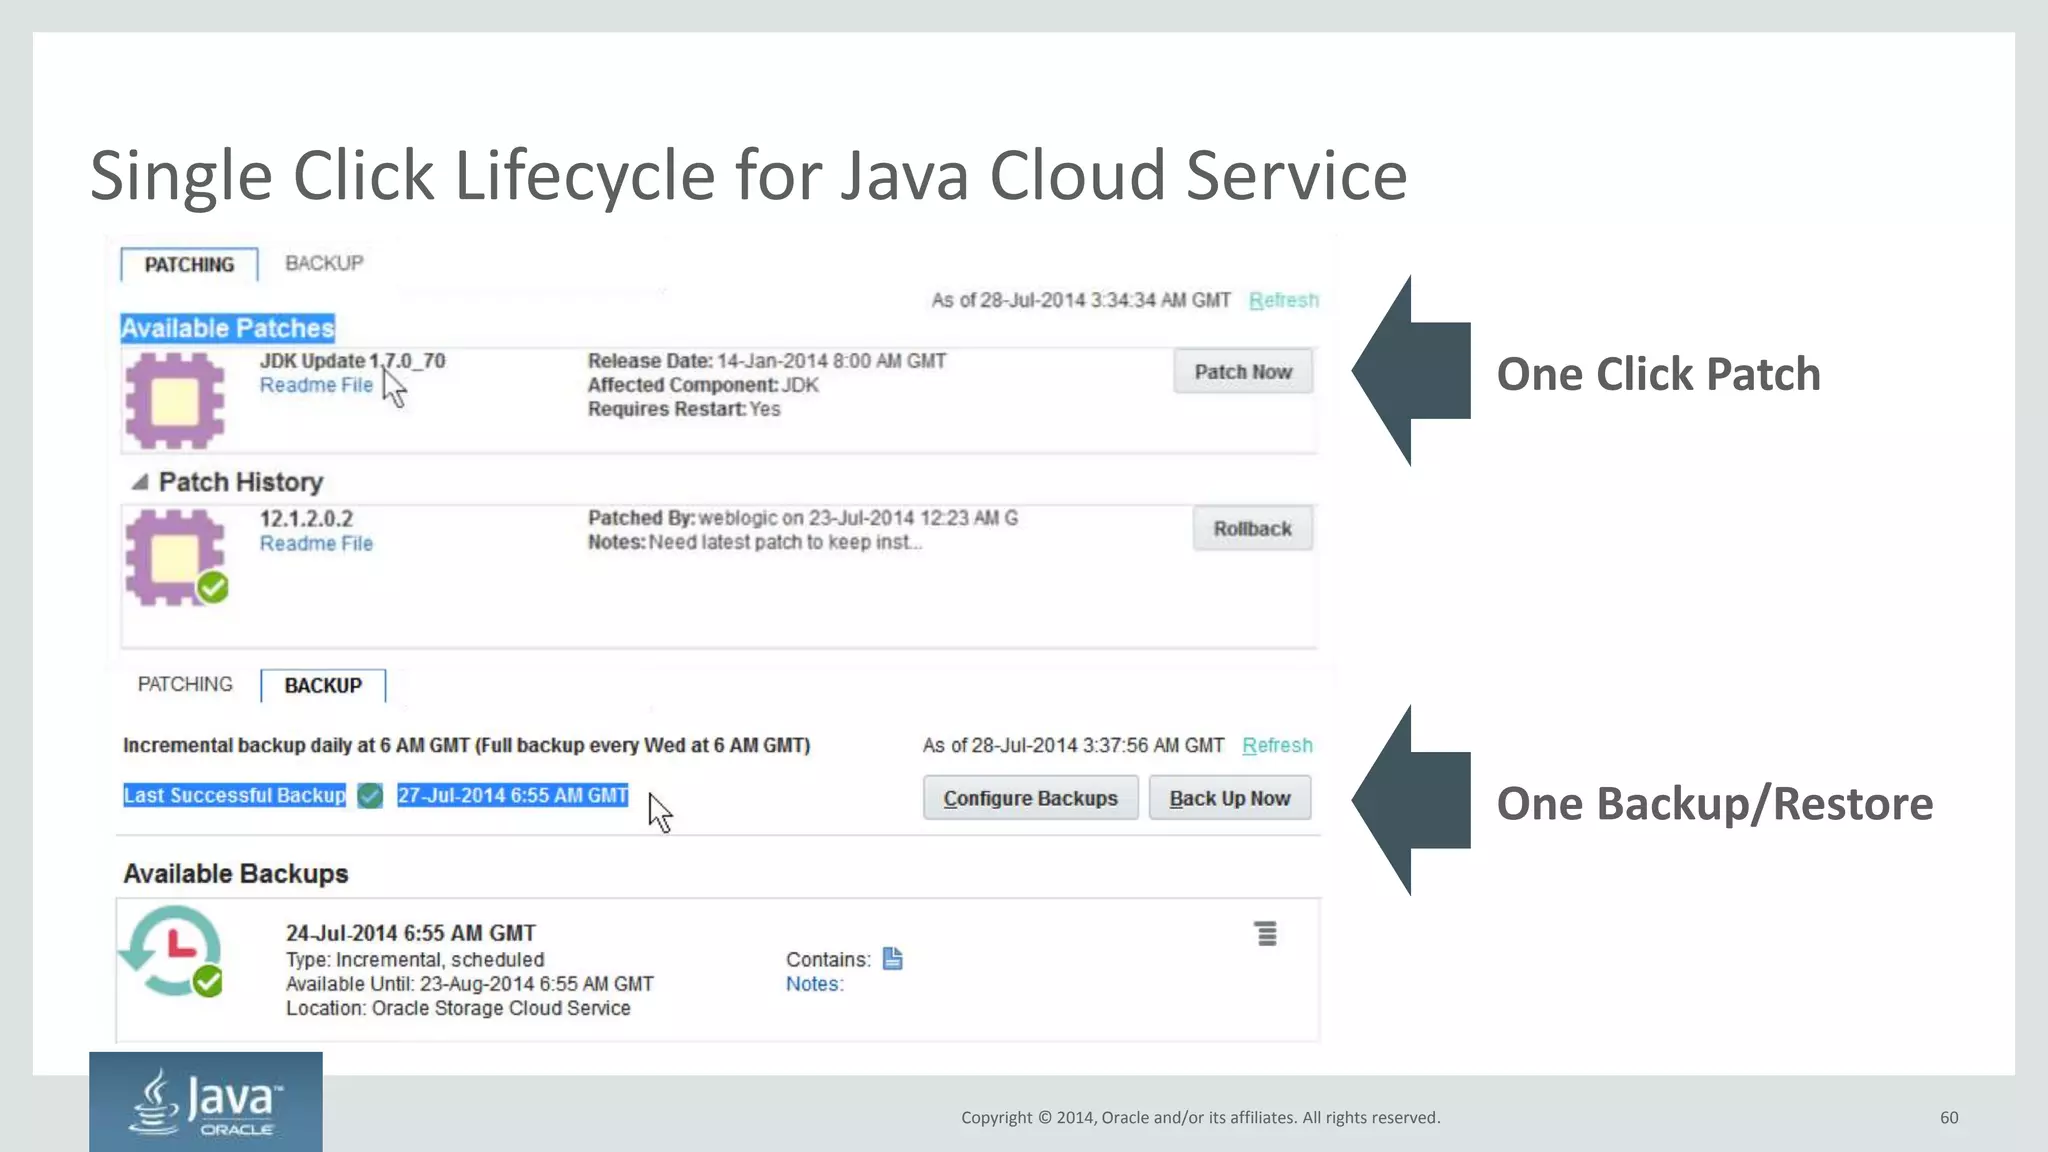Click the Notes: label in backup entry
The height and width of the screenshot is (1152, 2048).
coord(815,984)
